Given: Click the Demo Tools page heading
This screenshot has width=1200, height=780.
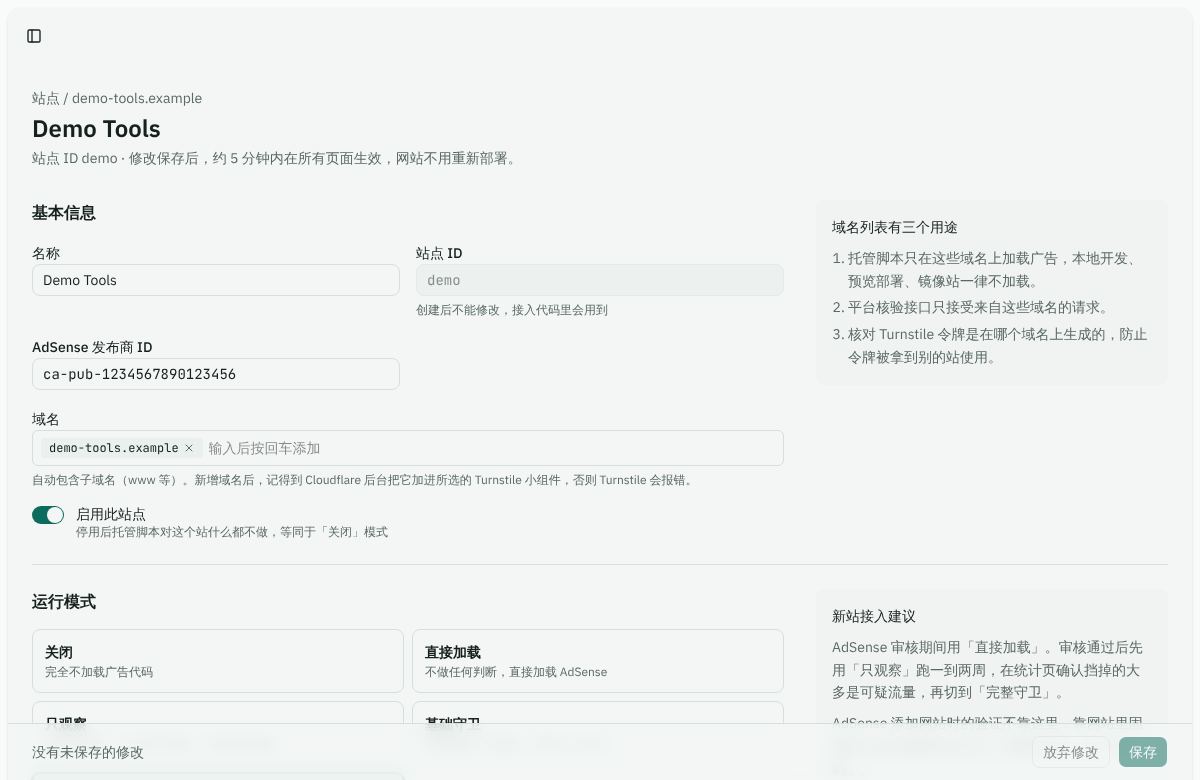Looking at the screenshot, I should (96, 129).
